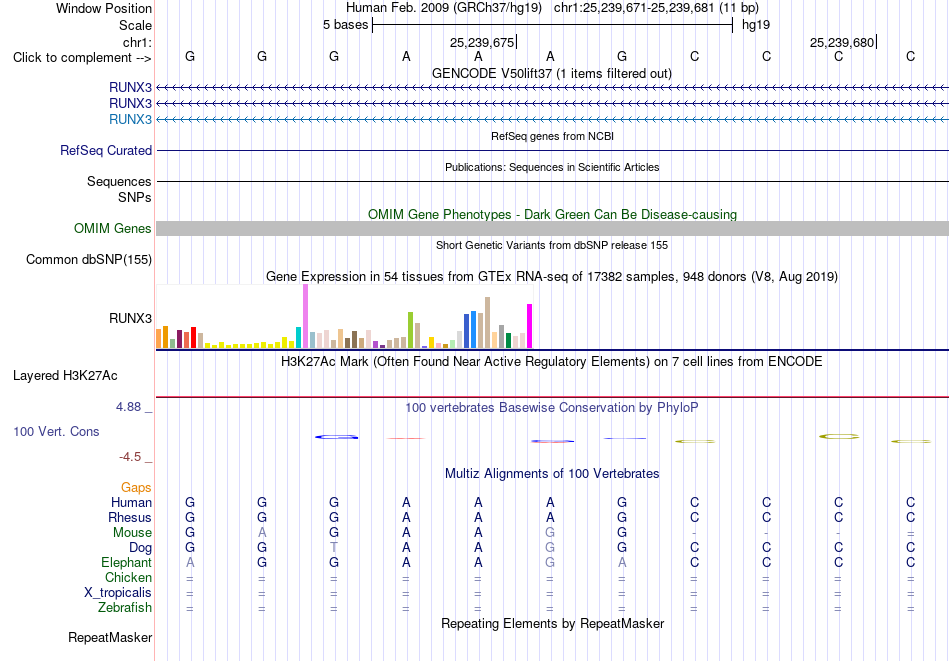Screen dimensions: 950x661
Task: Click the SNPs track label
Action: click(x=135, y=198)
